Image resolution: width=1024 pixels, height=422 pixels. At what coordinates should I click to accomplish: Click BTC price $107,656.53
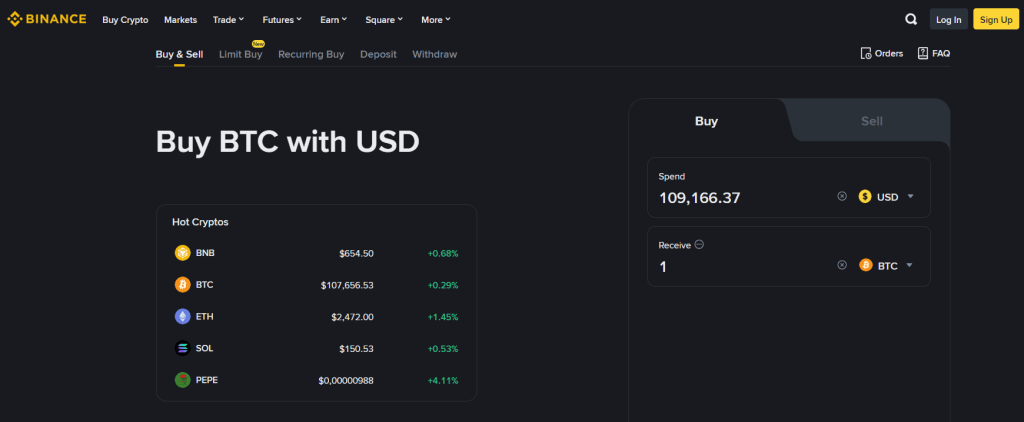(347, 285)
